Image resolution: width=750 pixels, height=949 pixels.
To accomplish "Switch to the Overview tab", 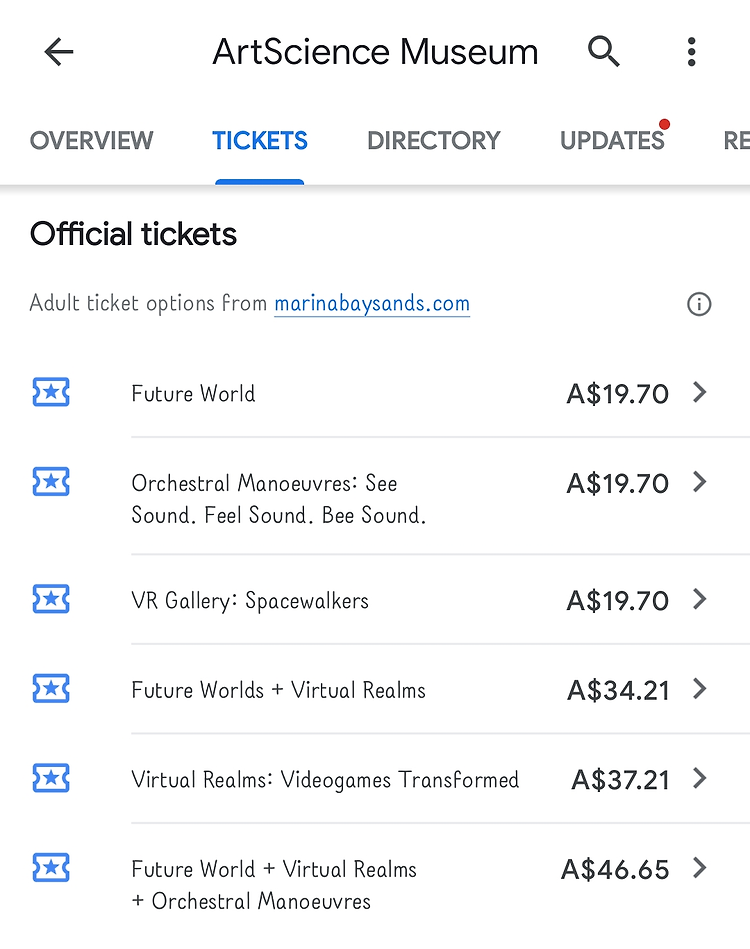I will 91,140.
